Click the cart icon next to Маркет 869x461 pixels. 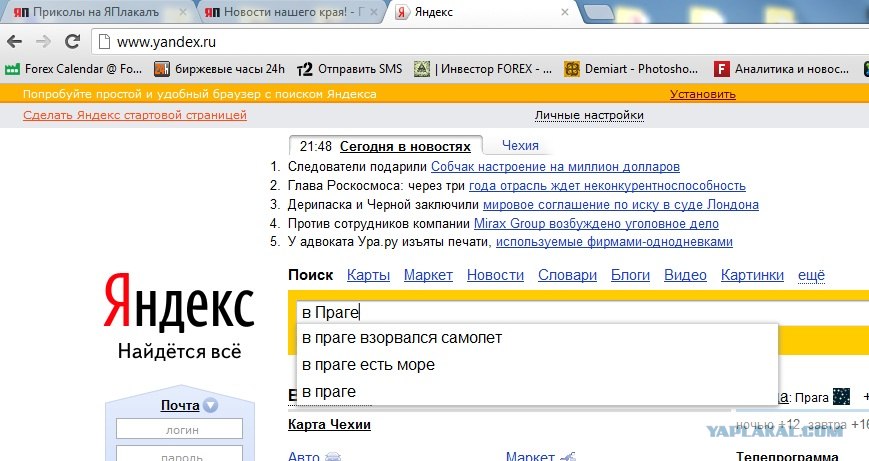(568, 457)
